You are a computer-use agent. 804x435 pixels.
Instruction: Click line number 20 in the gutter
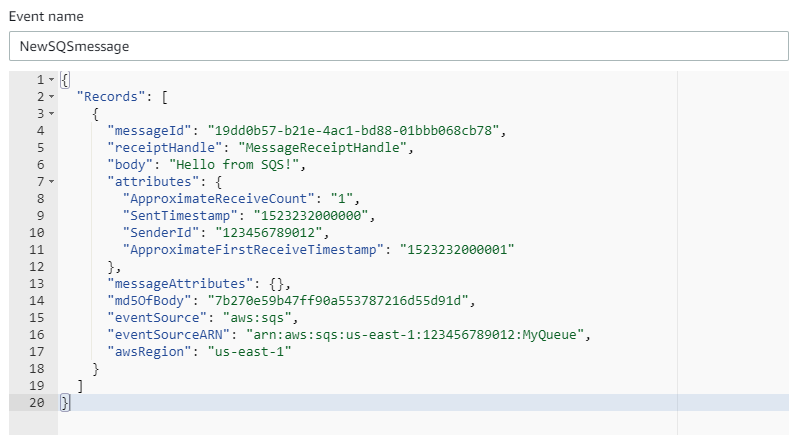point(36,403)
